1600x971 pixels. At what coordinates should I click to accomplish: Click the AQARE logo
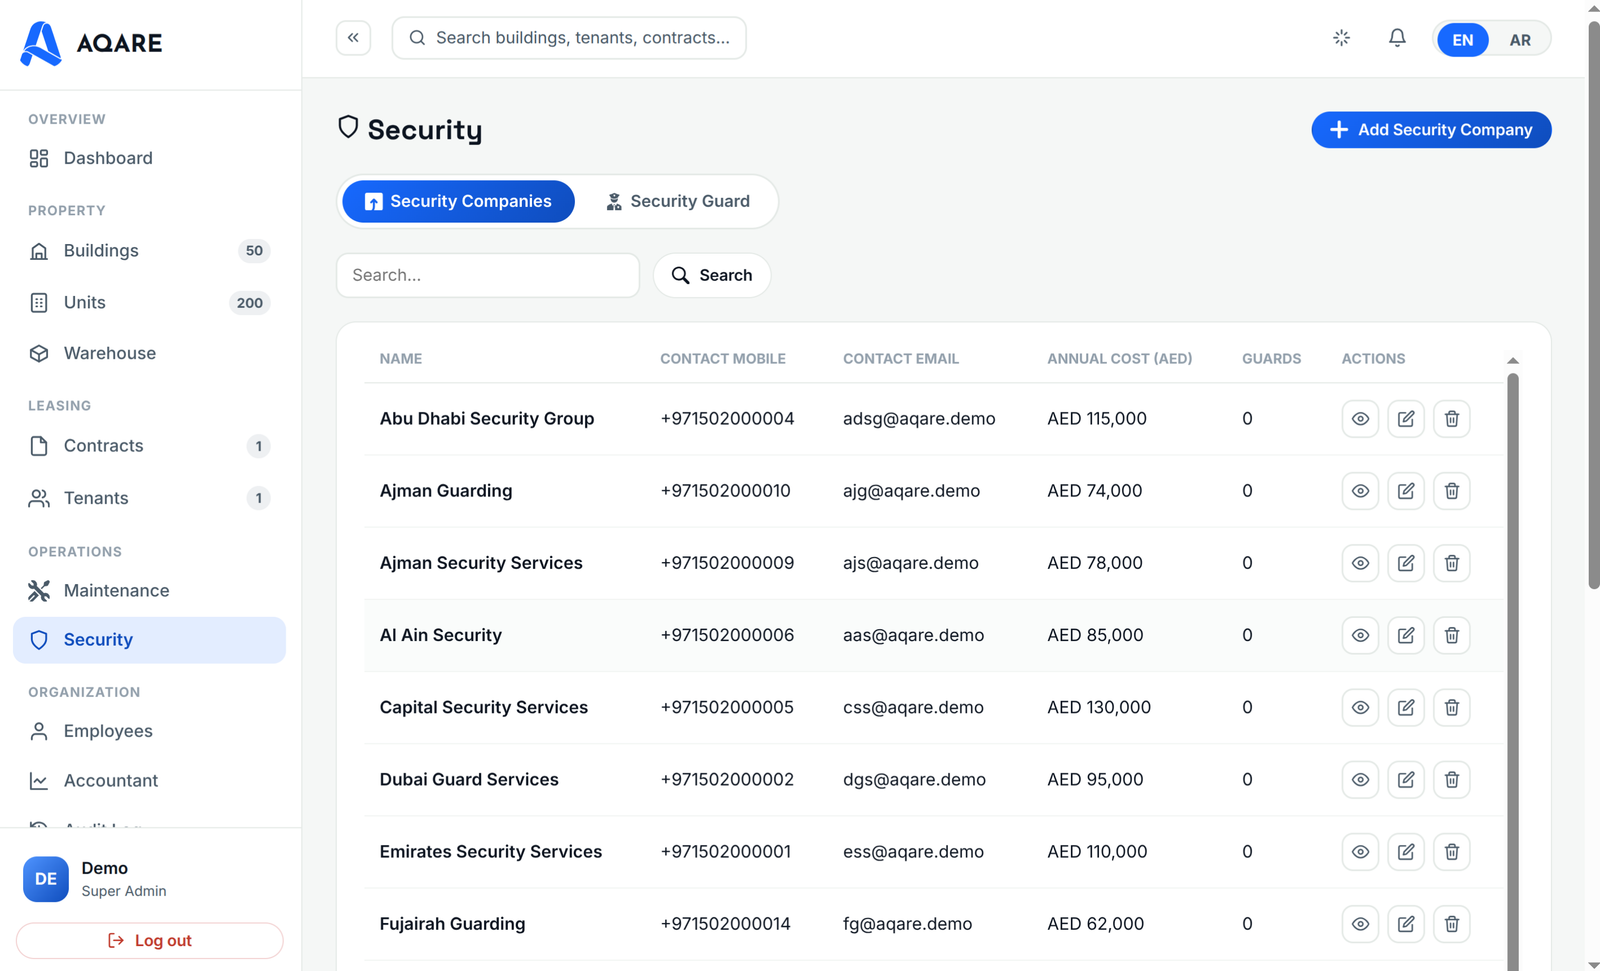click(91, 43)
